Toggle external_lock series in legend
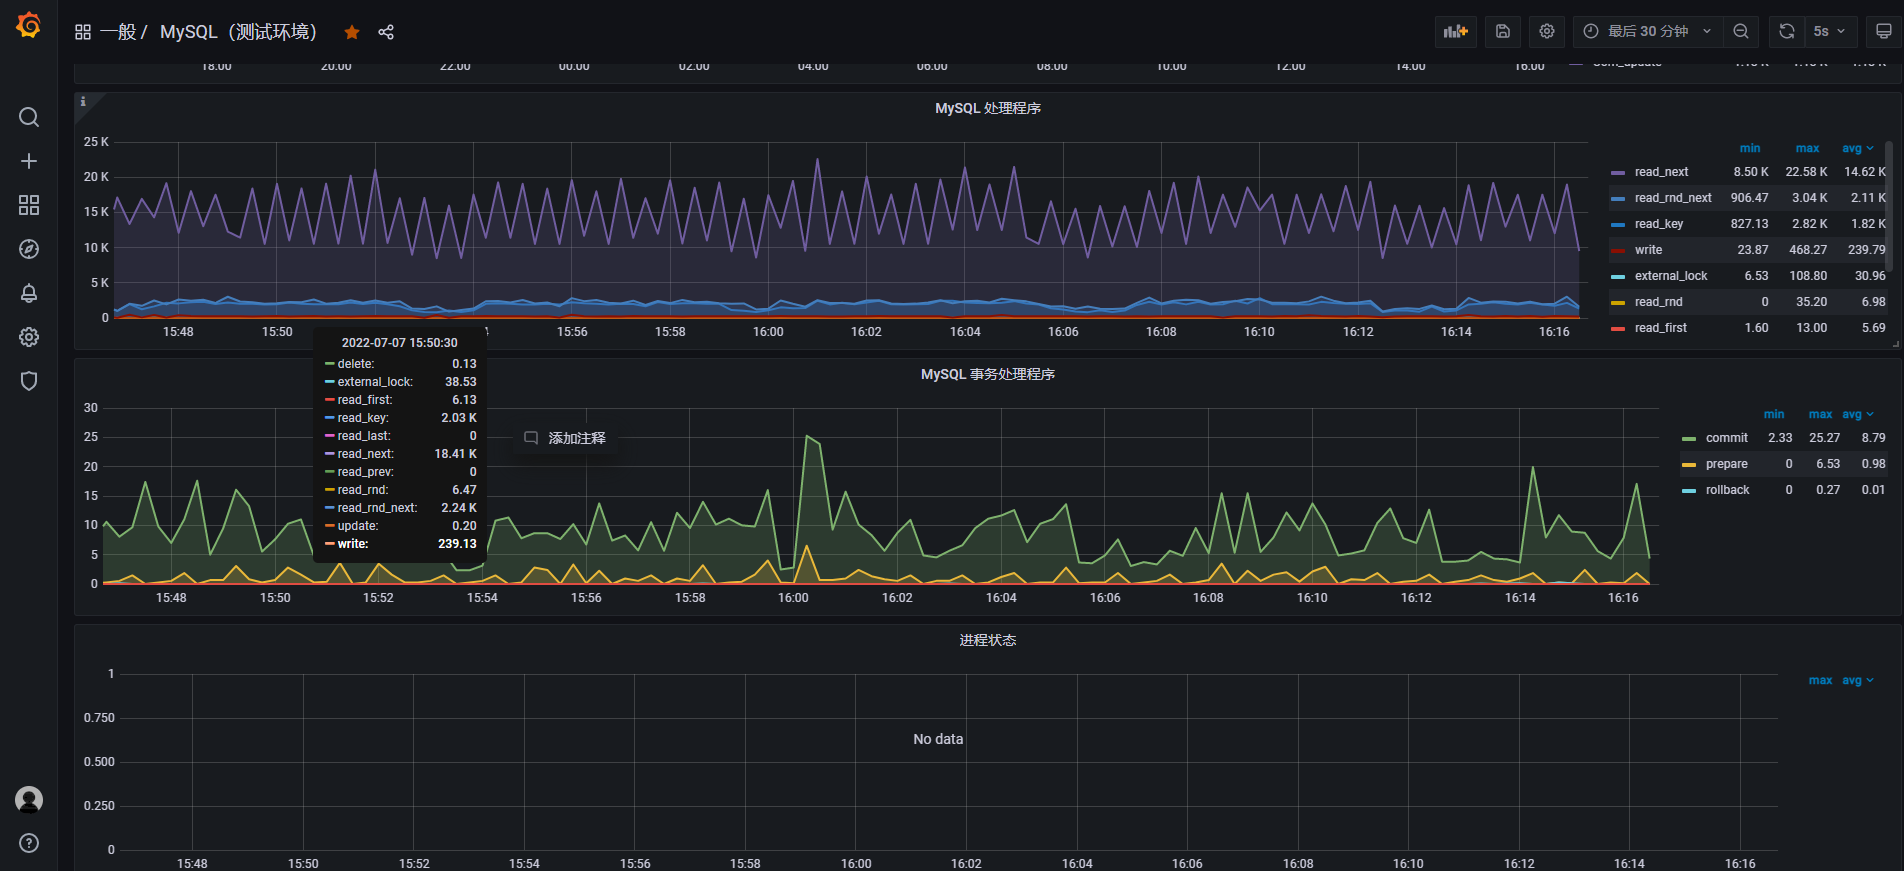This screenshot has height=871, width=1904. pos(1671,276)
